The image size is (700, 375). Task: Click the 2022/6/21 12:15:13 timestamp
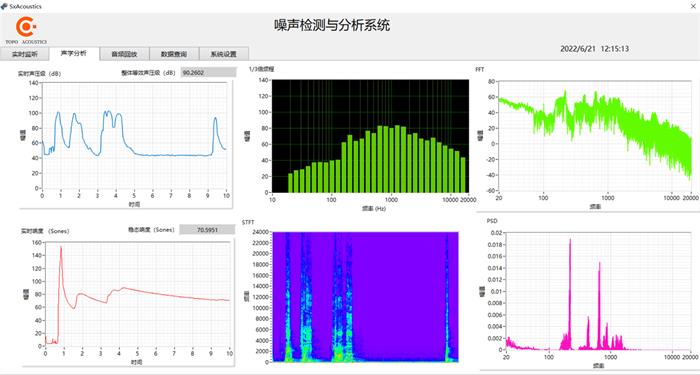click(595, 49)
